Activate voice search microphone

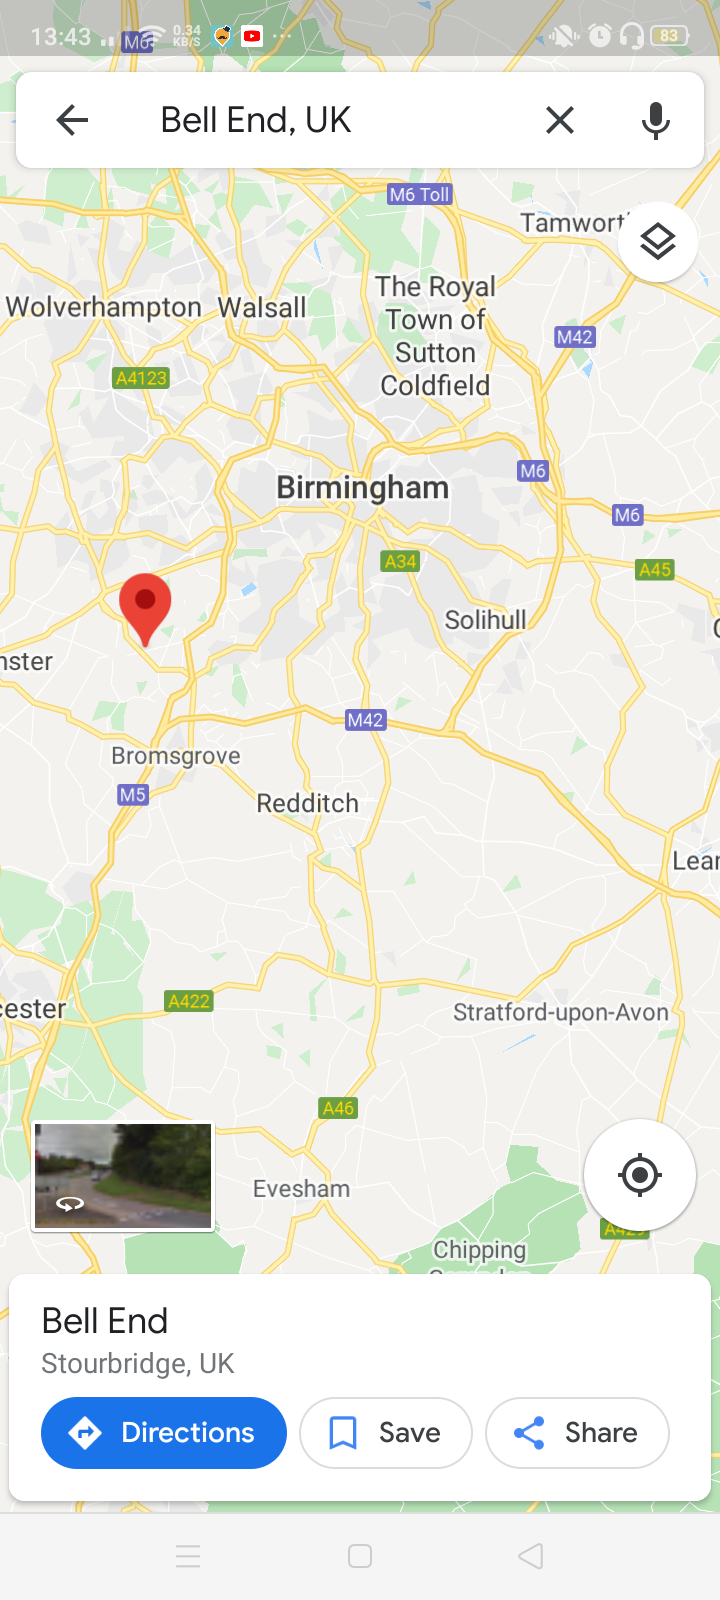[x=655, y=120]
